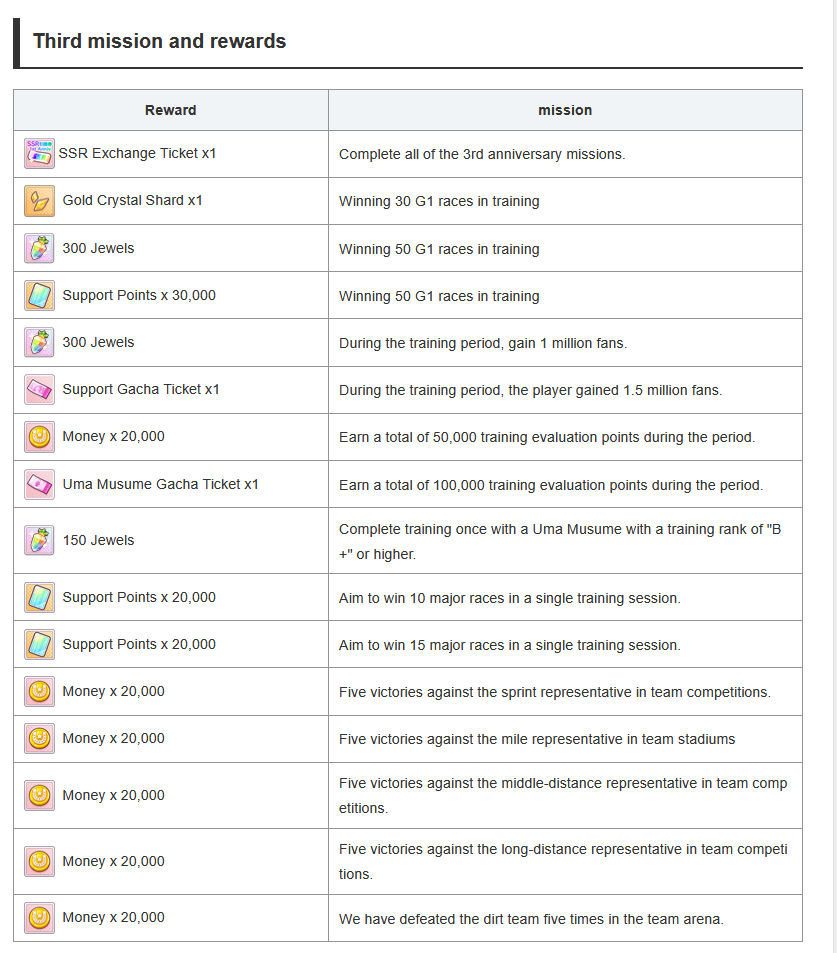This screenshot has height=953, width=837.
Task: Click the coin icon in sprint representative row
Action: pos(40,692)
